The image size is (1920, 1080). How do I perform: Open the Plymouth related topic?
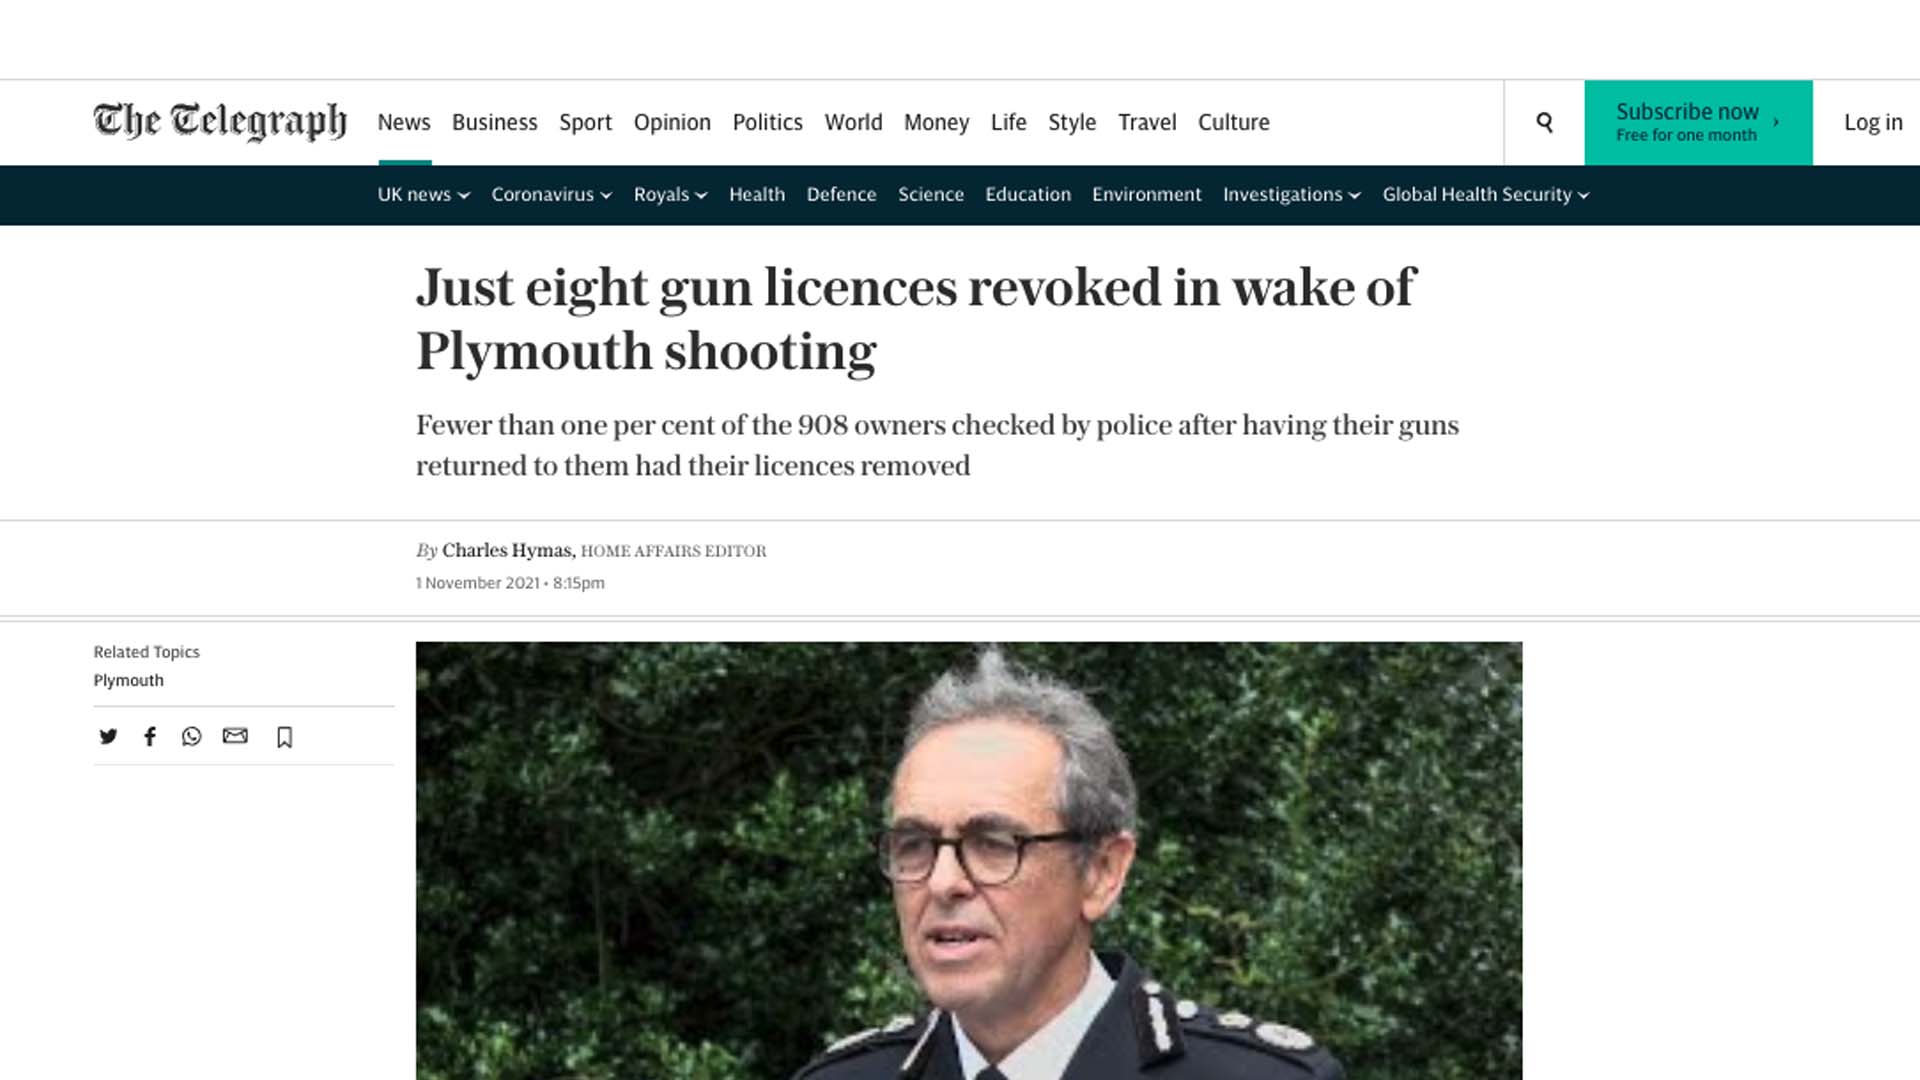pos(128,680)
